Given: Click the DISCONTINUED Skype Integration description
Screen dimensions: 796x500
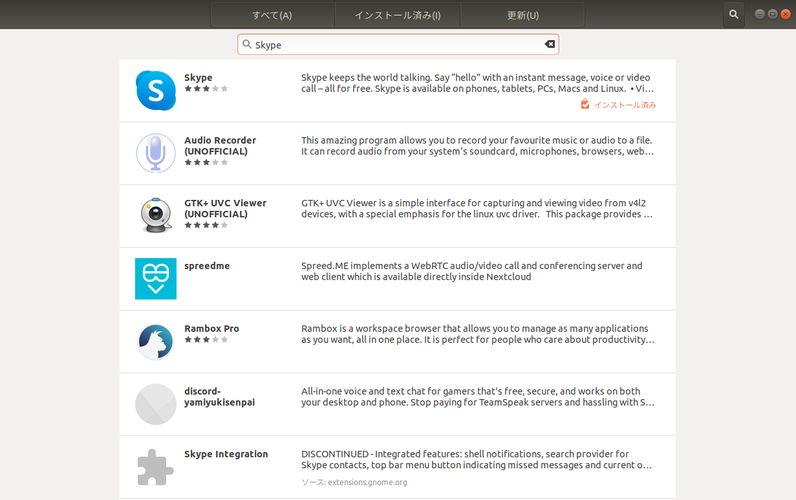Looking at the screenshot, I should (x=476, y=459).
